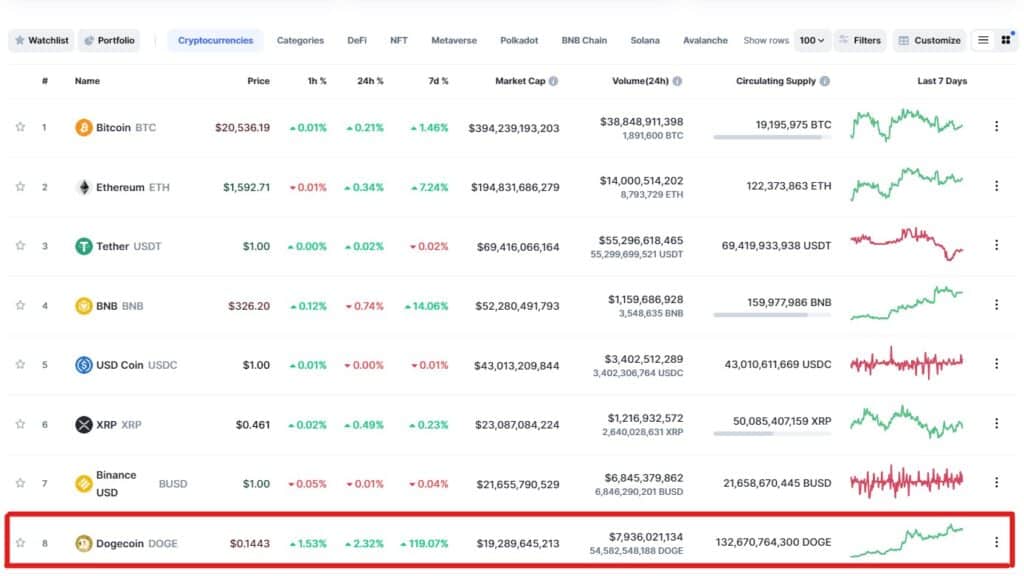Viewport: 1024px width, 576px height.
Task: Open the Filters panel
Action: click(860, 40)
